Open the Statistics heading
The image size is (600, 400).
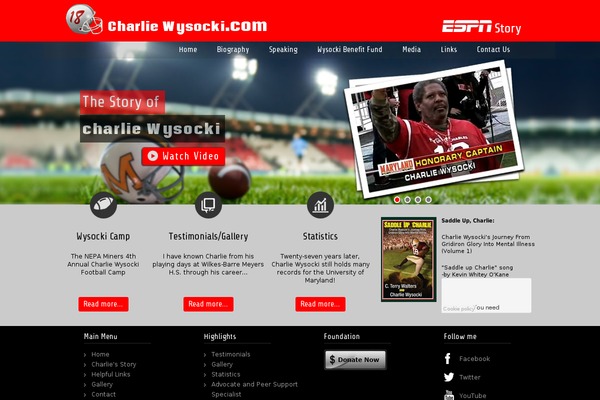tap(320, 236)
